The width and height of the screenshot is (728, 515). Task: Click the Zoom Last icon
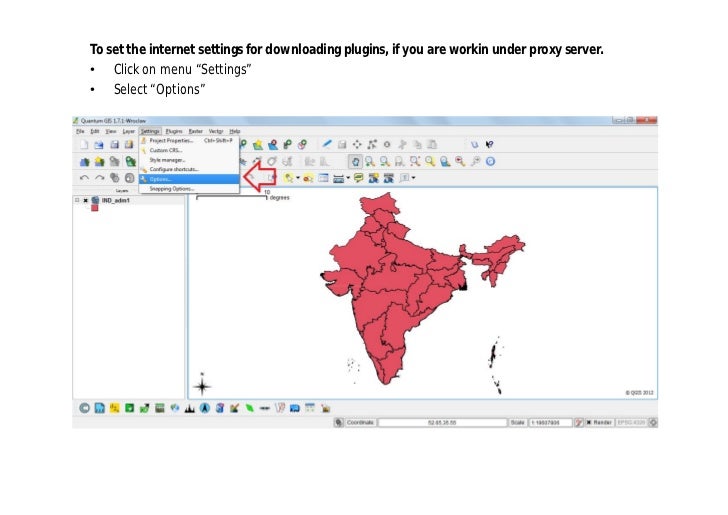(460, 161)
